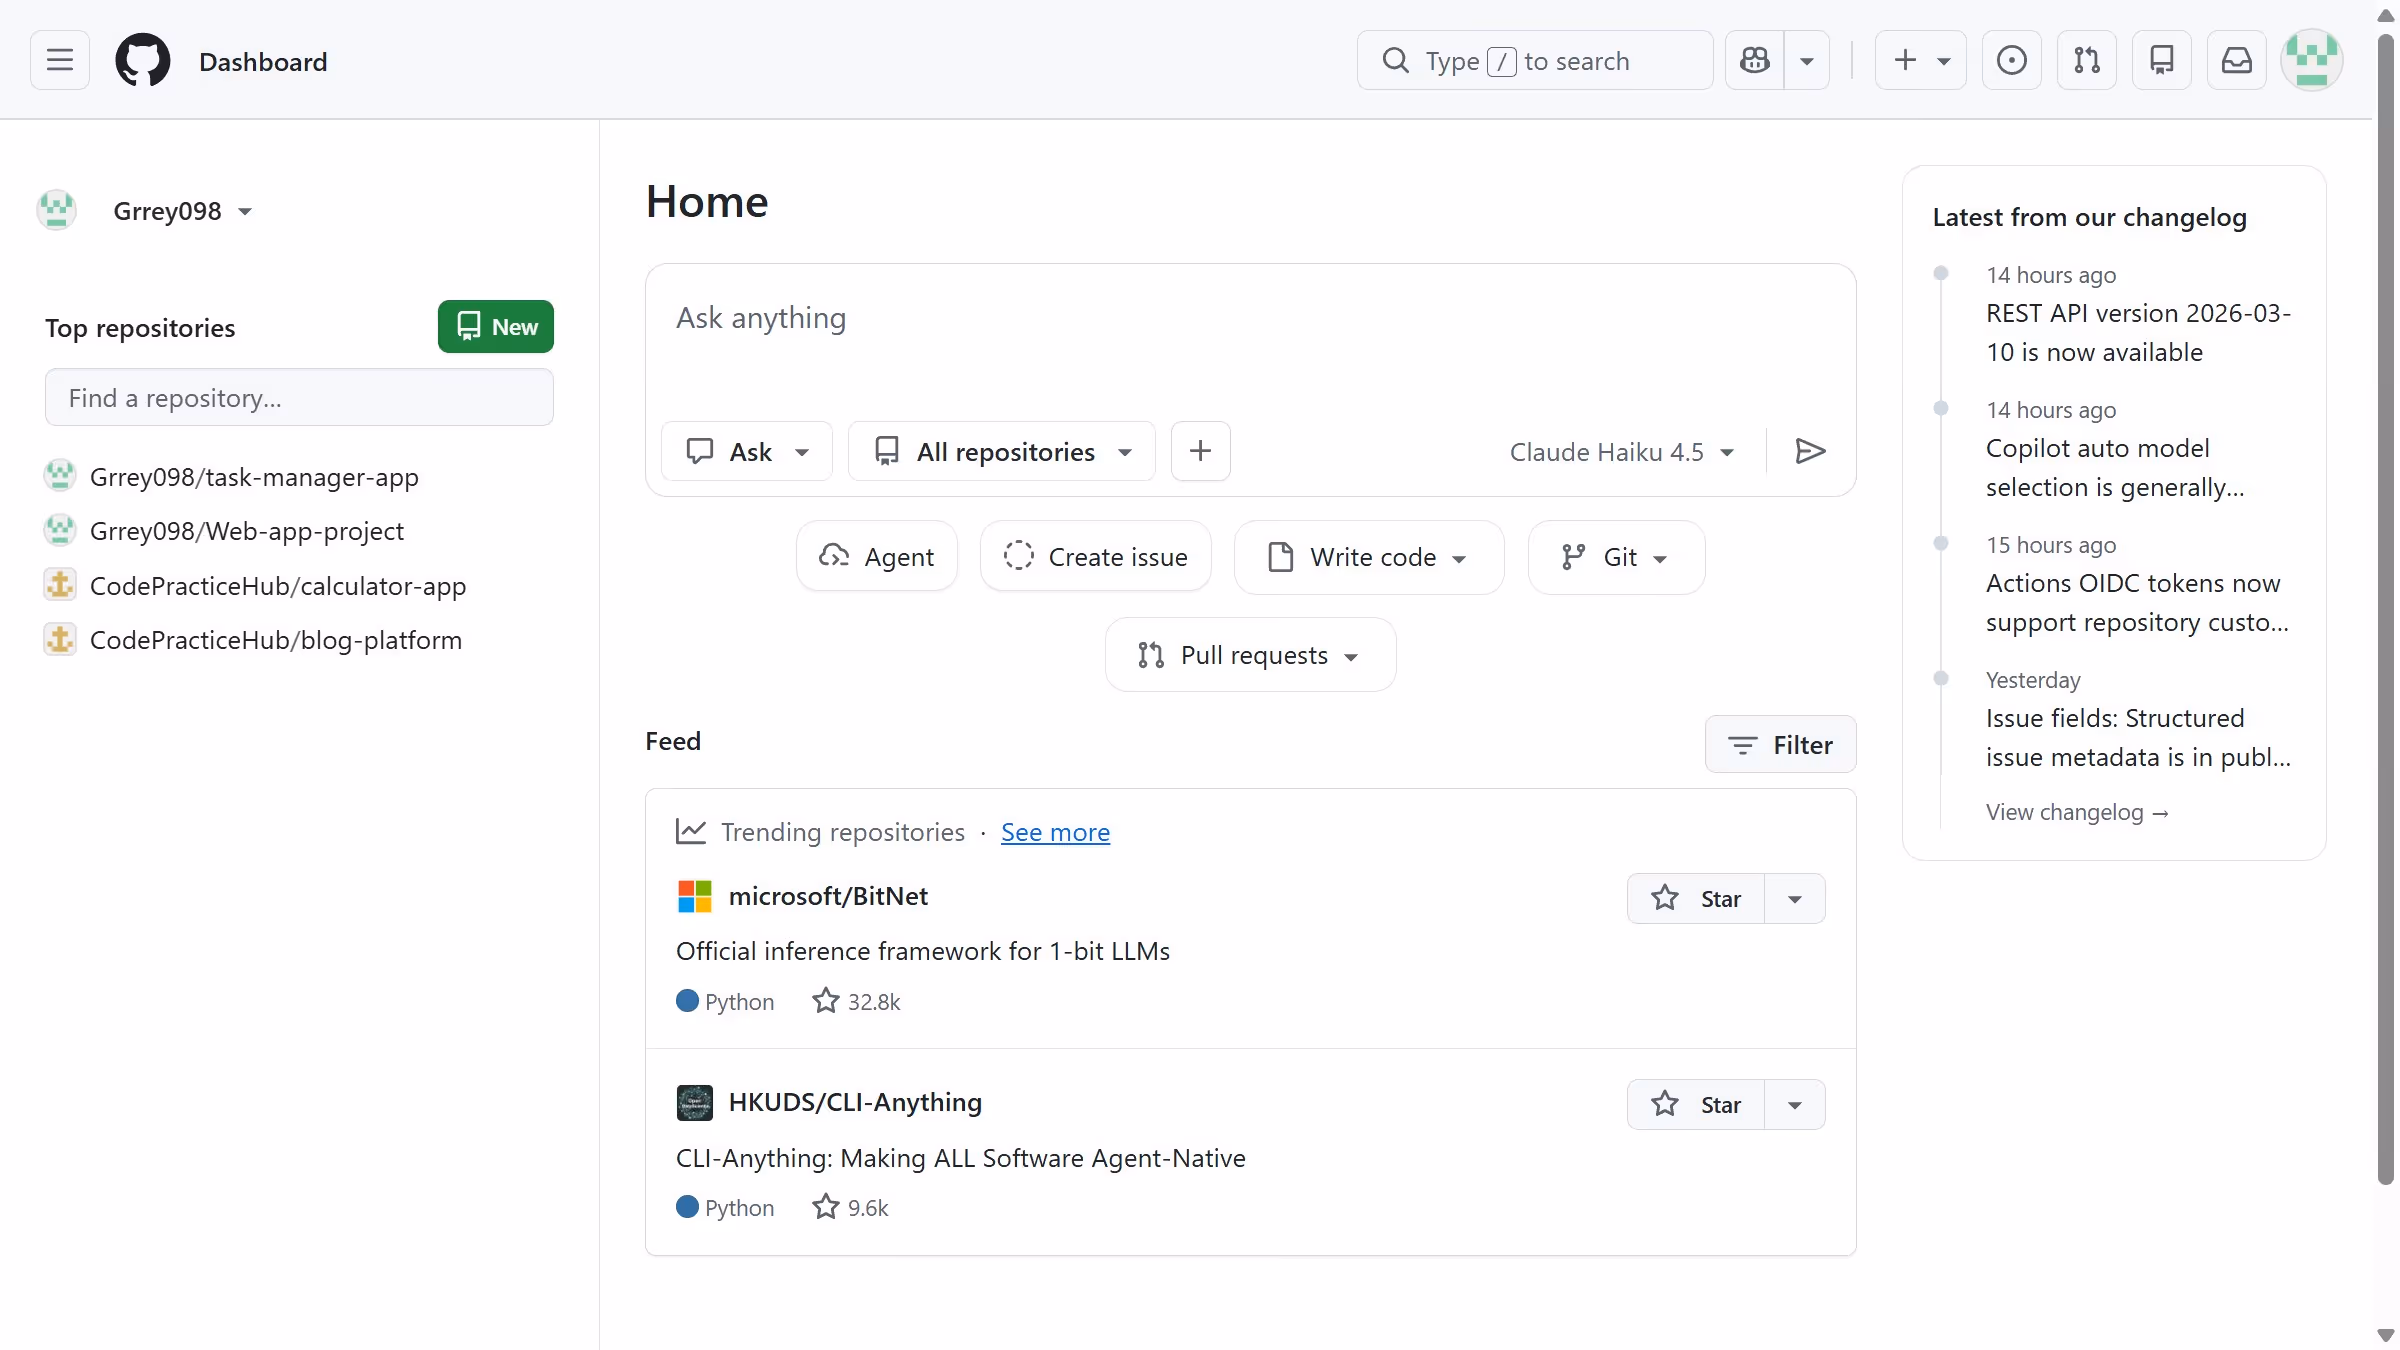Check the notifications inbox icon
The width and height of the screenshot is (2400, 1350).
click(2237, 60)
